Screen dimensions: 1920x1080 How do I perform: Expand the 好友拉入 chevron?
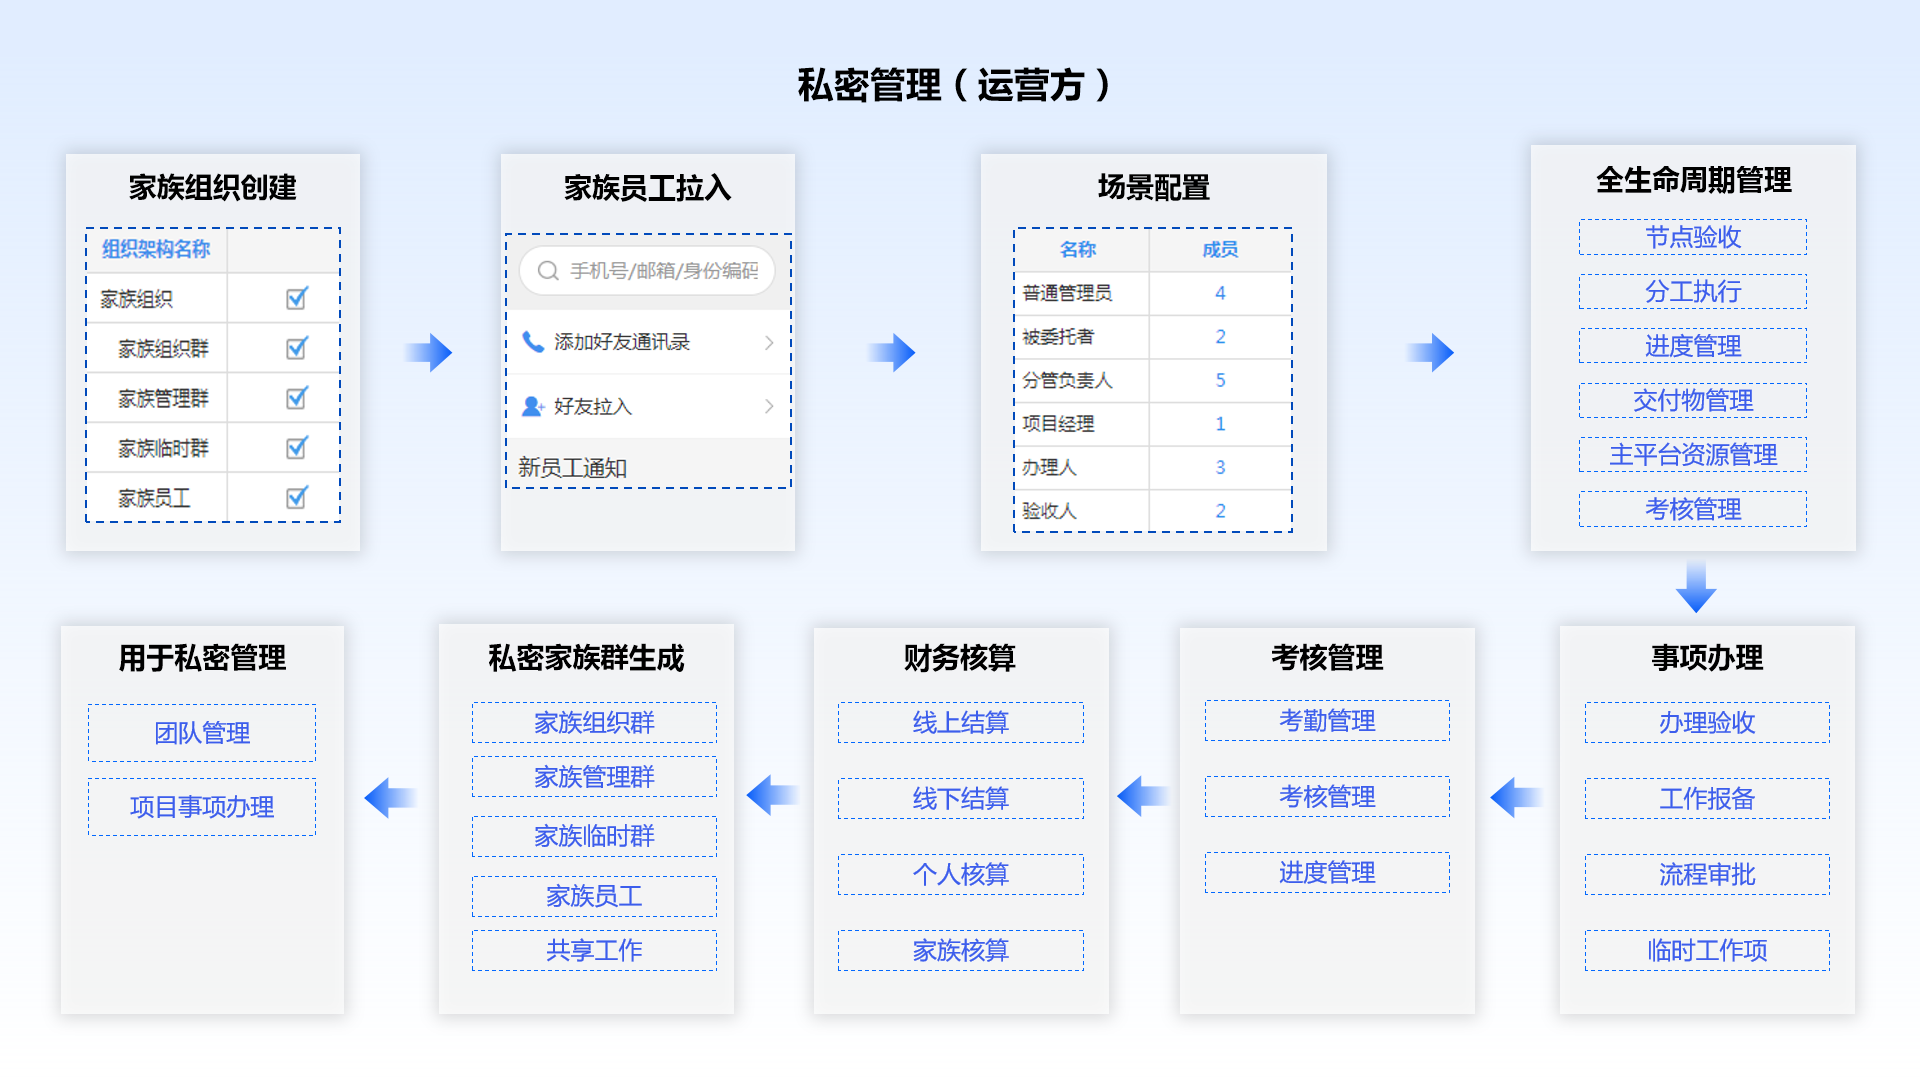click(x=769, y=406)
